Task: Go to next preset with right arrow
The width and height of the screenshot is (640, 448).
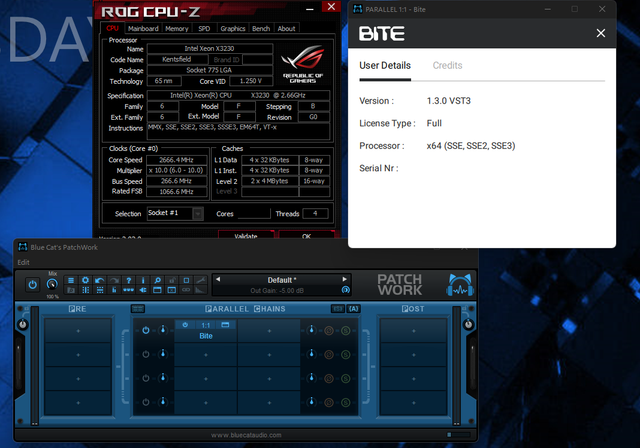Action: [344, 279]
